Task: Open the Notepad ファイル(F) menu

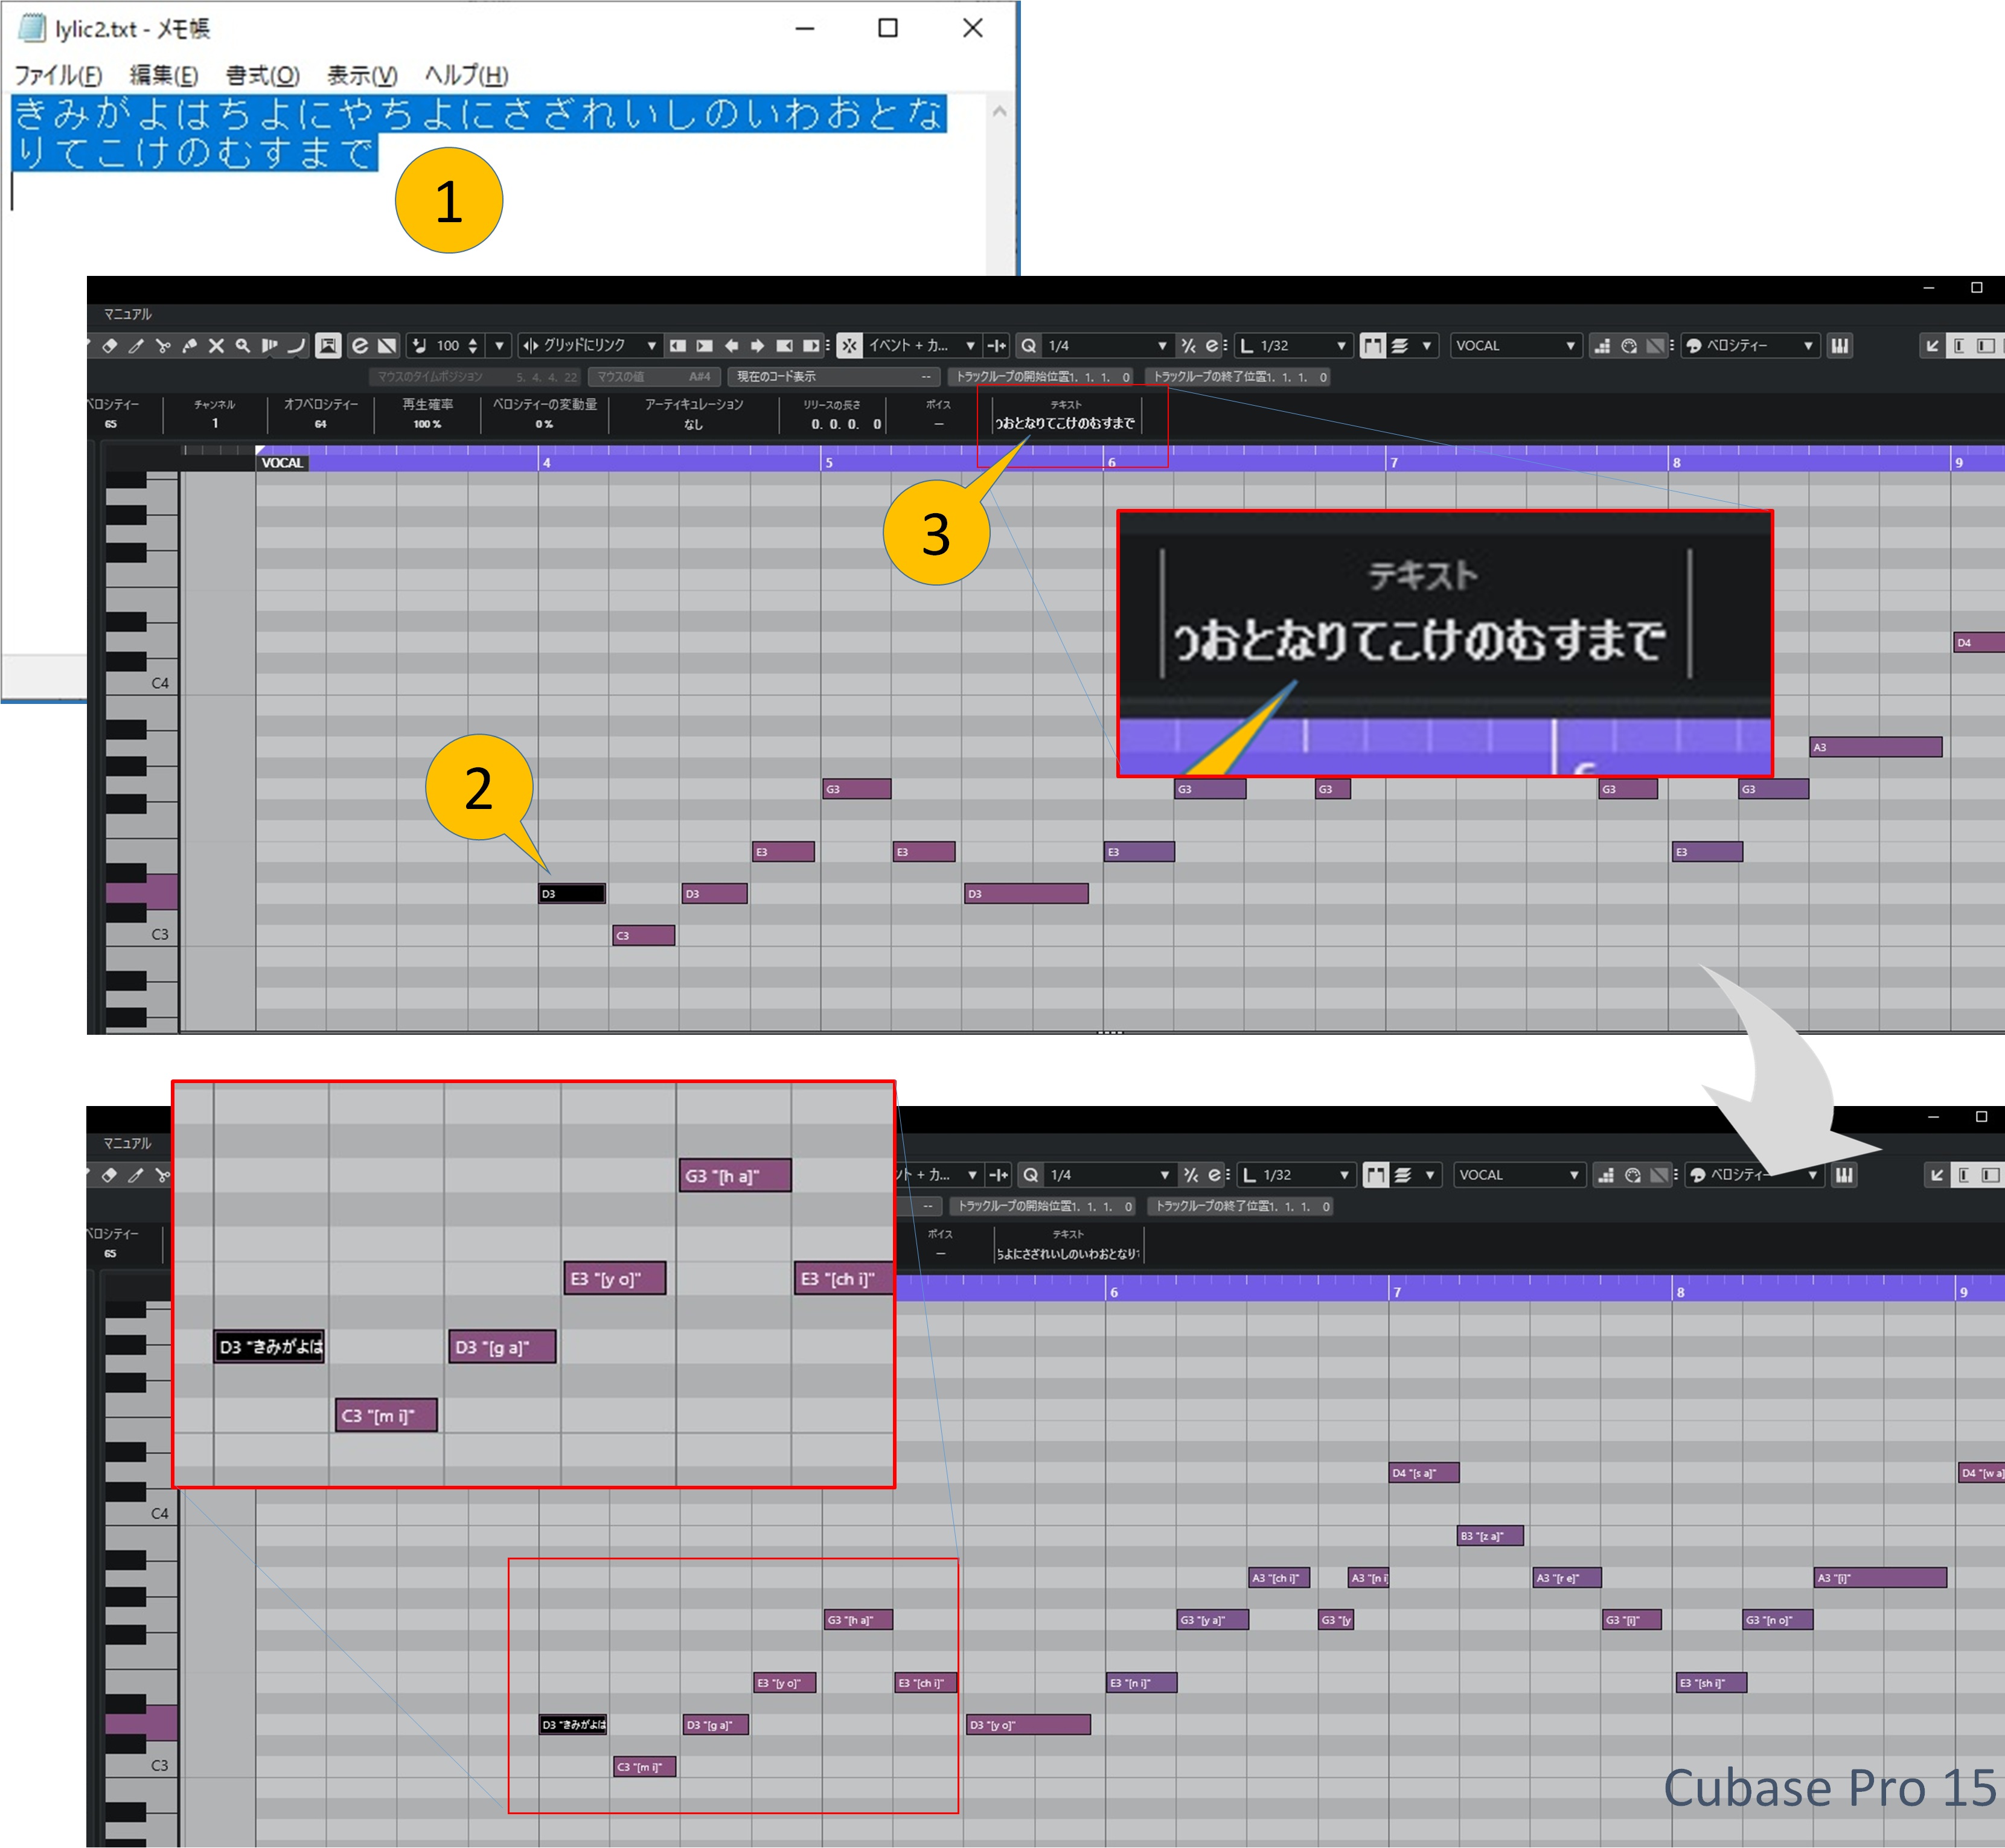Action: 57,75
